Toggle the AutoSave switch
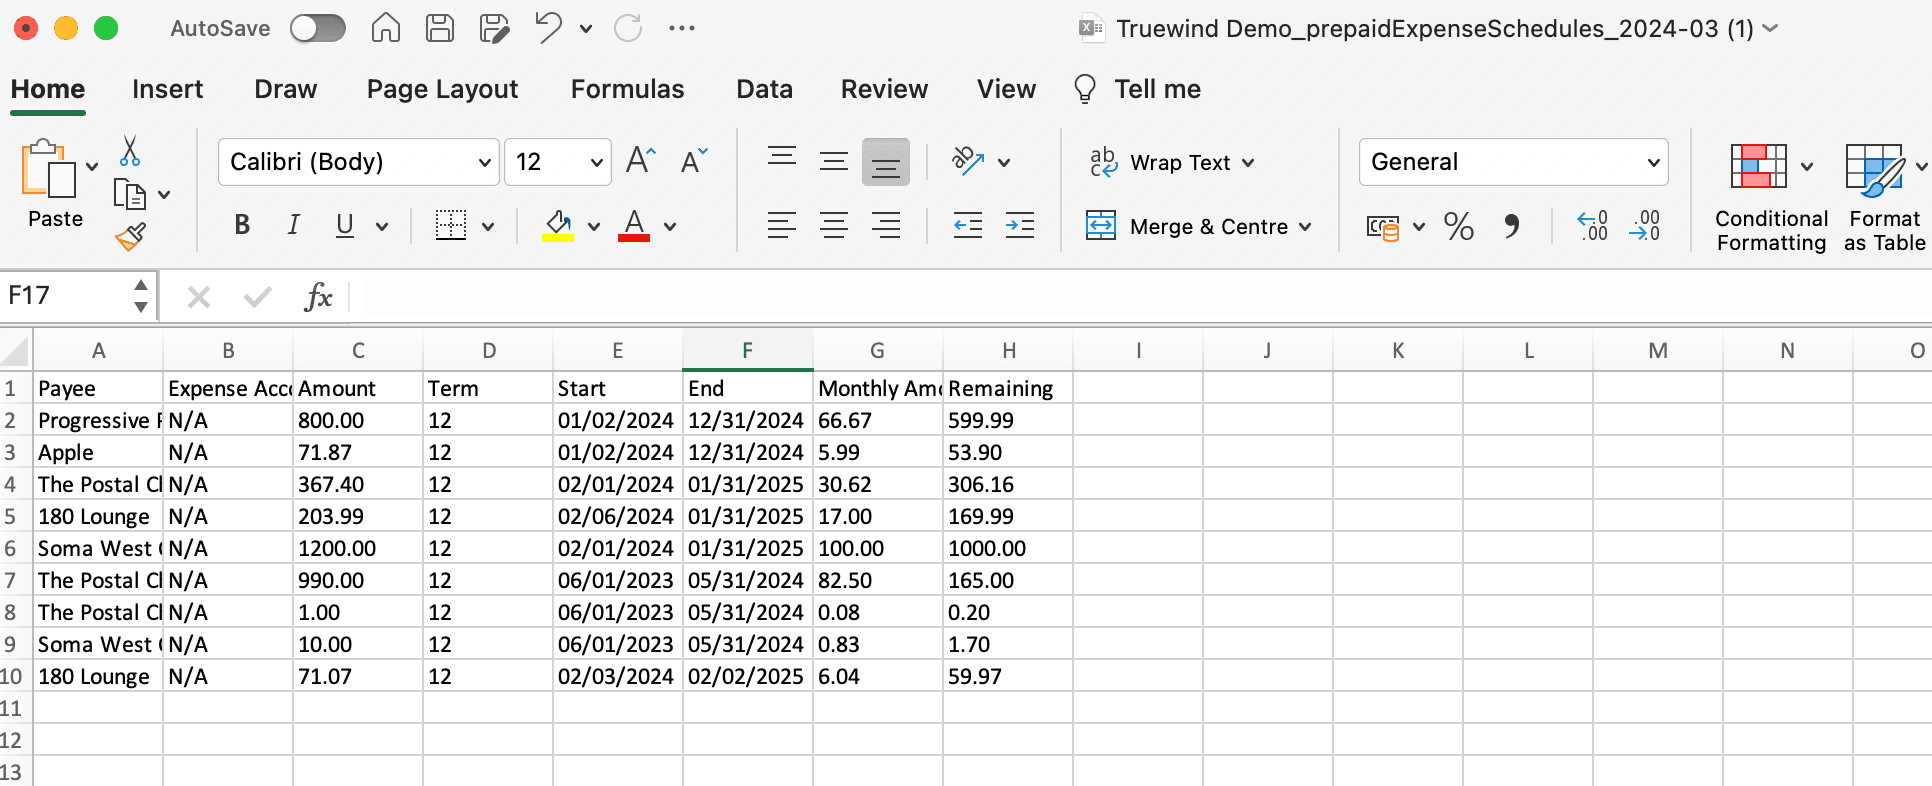The height and width of the screenshot is (786, 1932). click(x=317, y=28)
